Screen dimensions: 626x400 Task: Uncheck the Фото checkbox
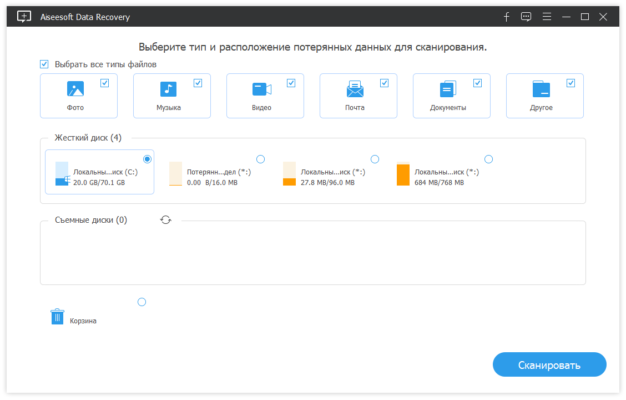(105, 83)
